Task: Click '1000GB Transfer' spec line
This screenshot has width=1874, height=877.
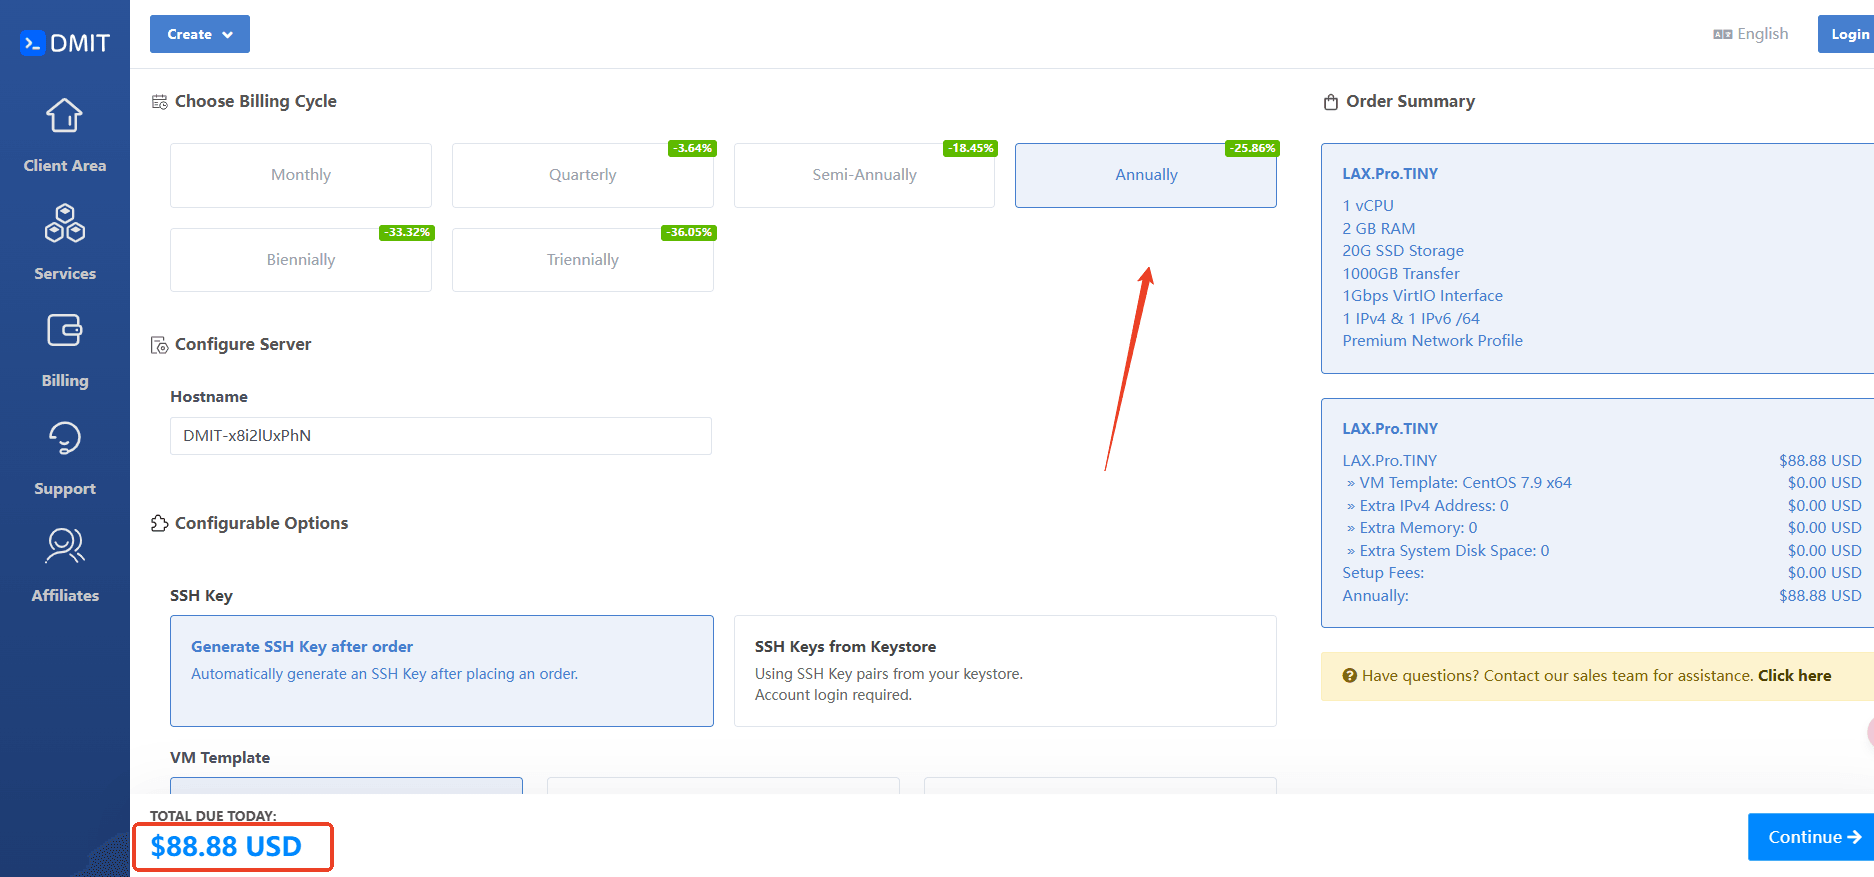Action: coord(1400,274)
